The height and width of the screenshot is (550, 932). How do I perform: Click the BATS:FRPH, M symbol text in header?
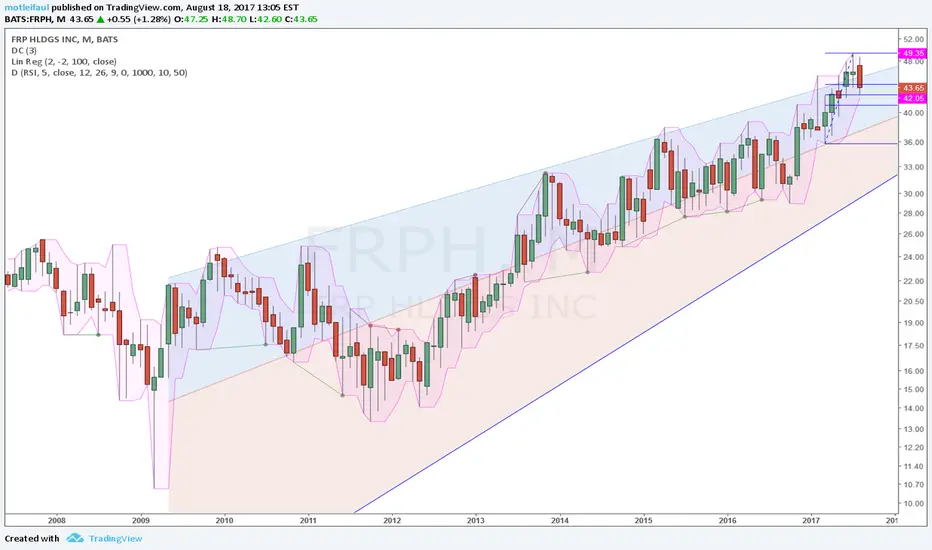point(35,19)
